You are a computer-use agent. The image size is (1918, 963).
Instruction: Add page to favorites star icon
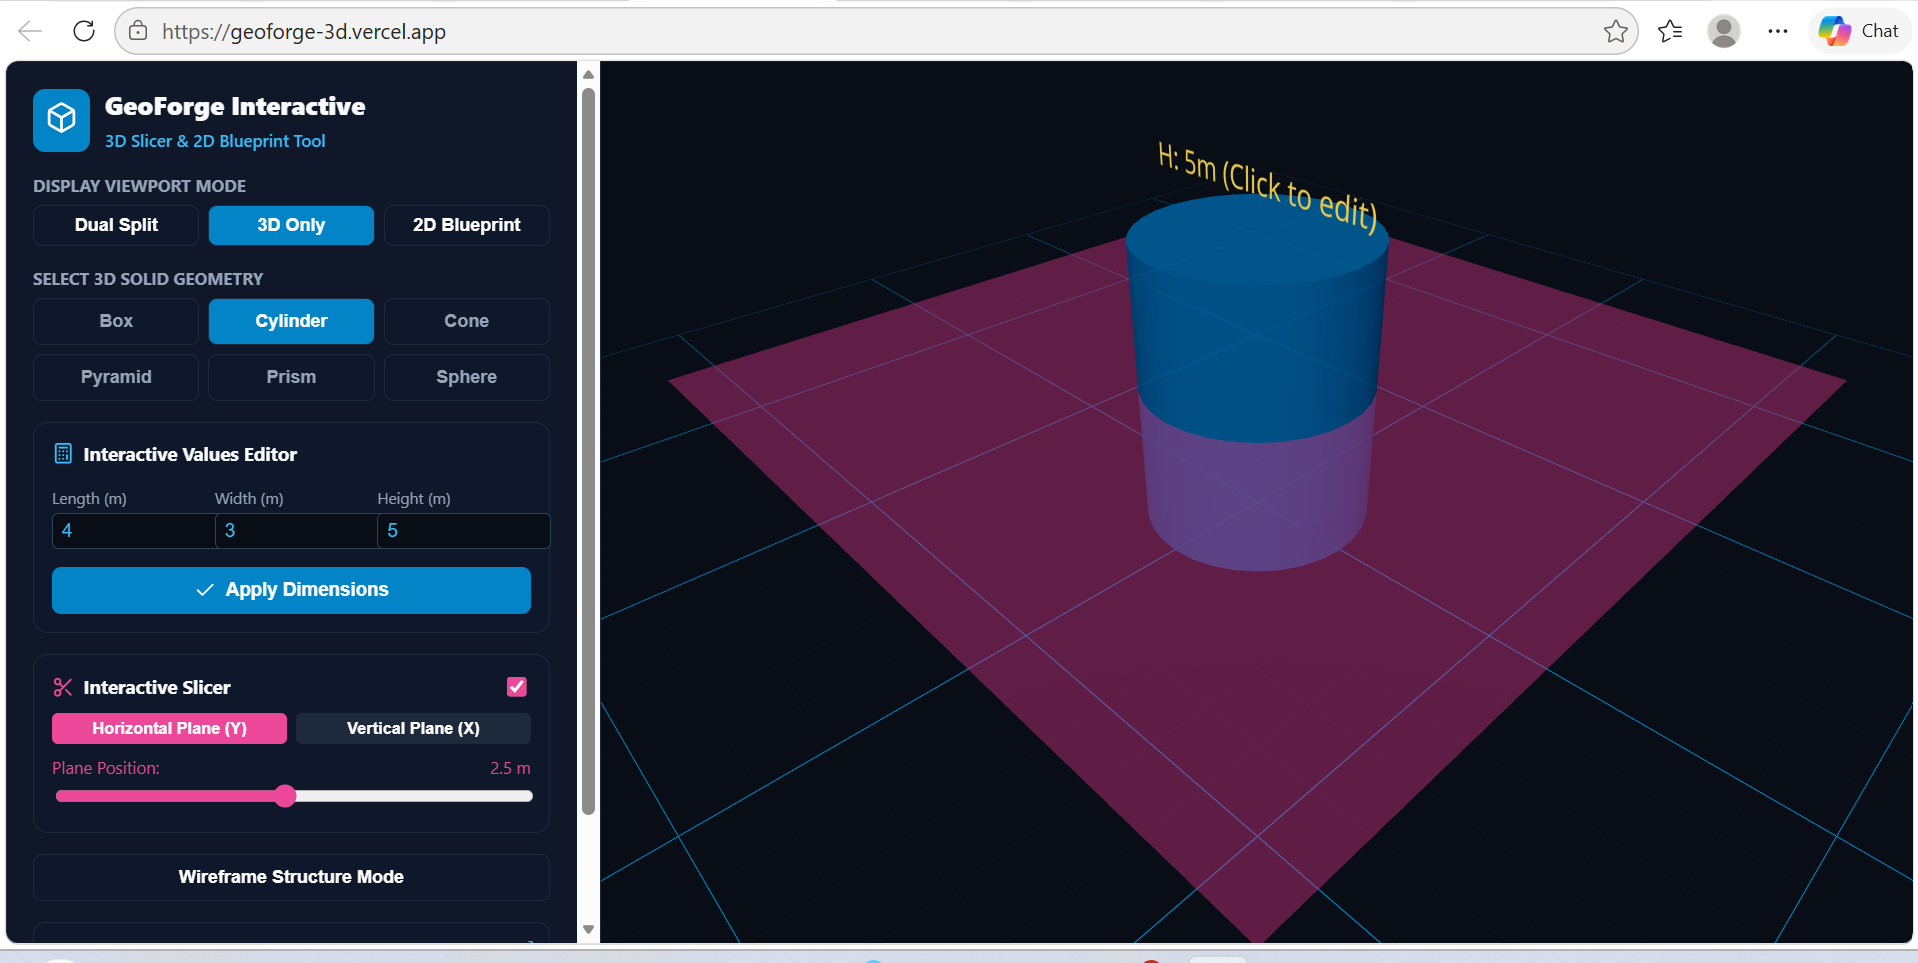click(1615, 32)
